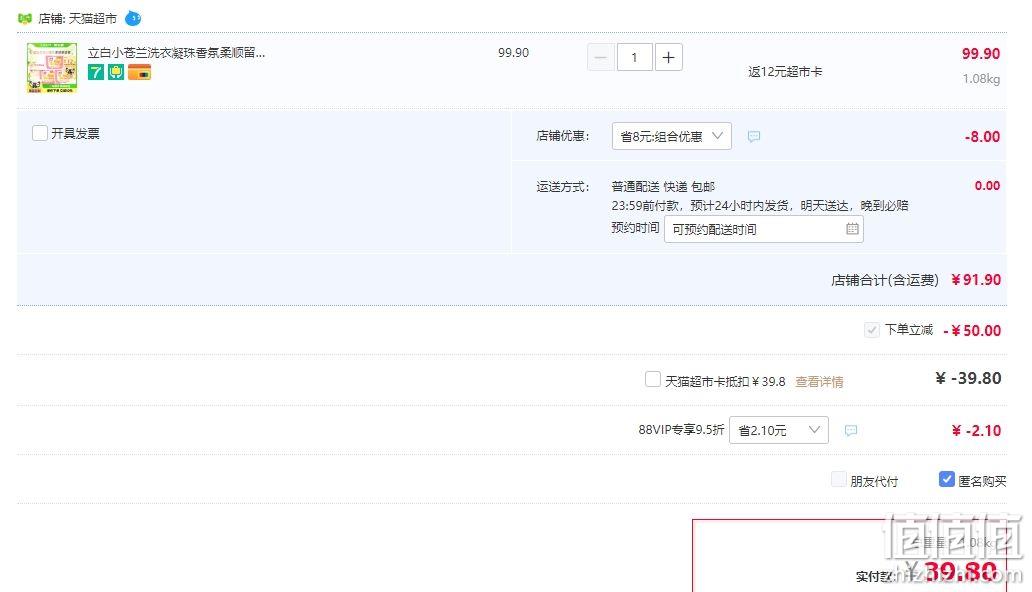Click the 返12元超市卡 promotion text
Screen dimensions: 1032x592
785,72
